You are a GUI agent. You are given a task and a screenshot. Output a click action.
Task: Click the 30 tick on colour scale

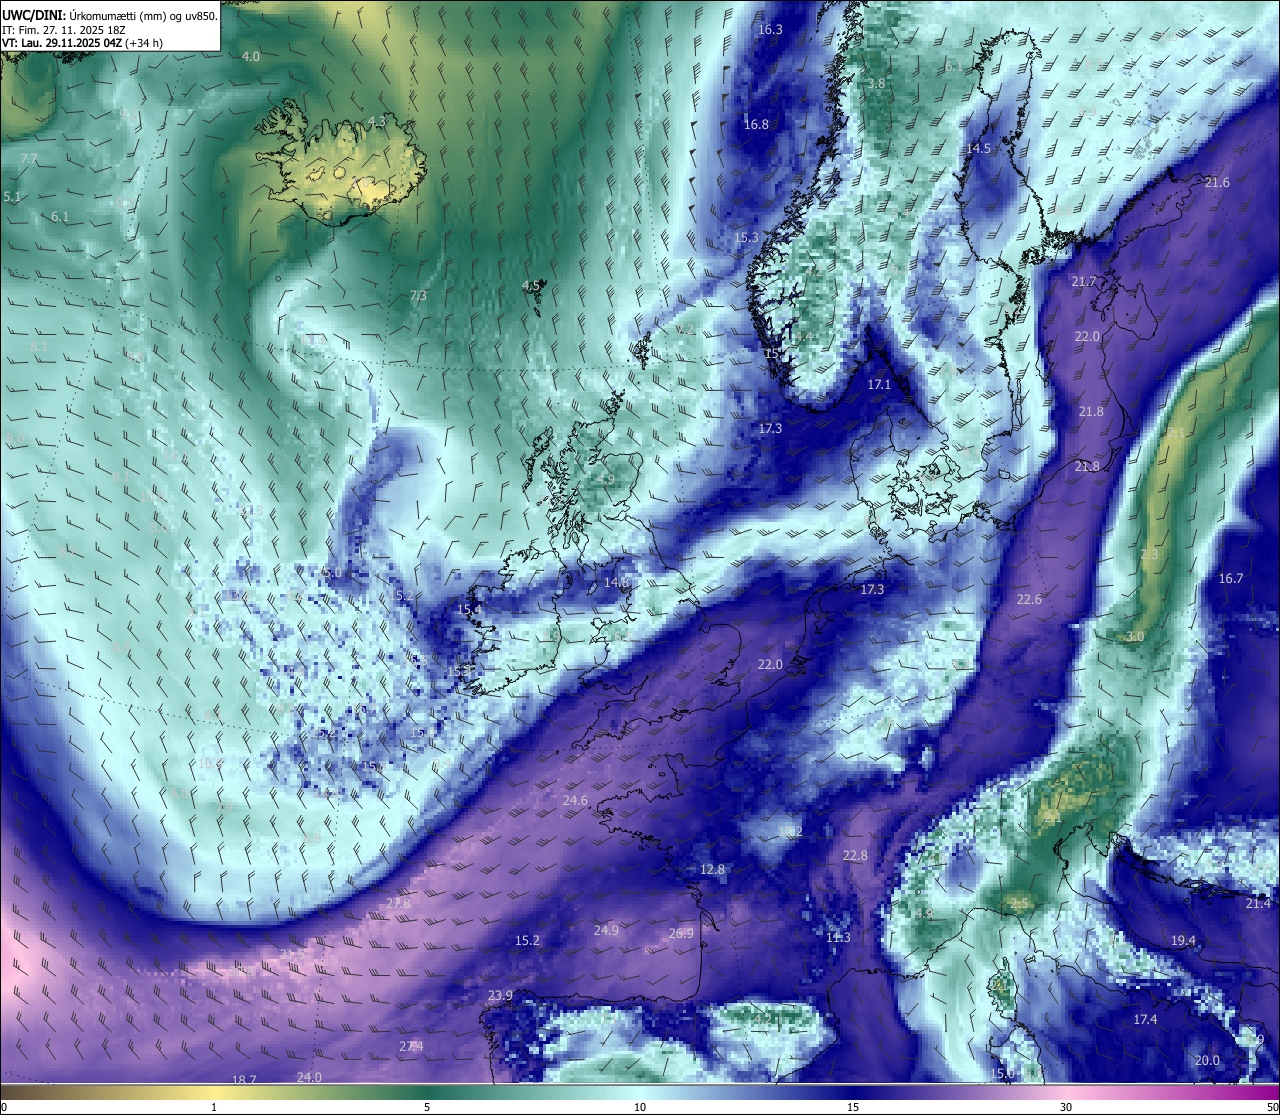click(1066, 1107)
